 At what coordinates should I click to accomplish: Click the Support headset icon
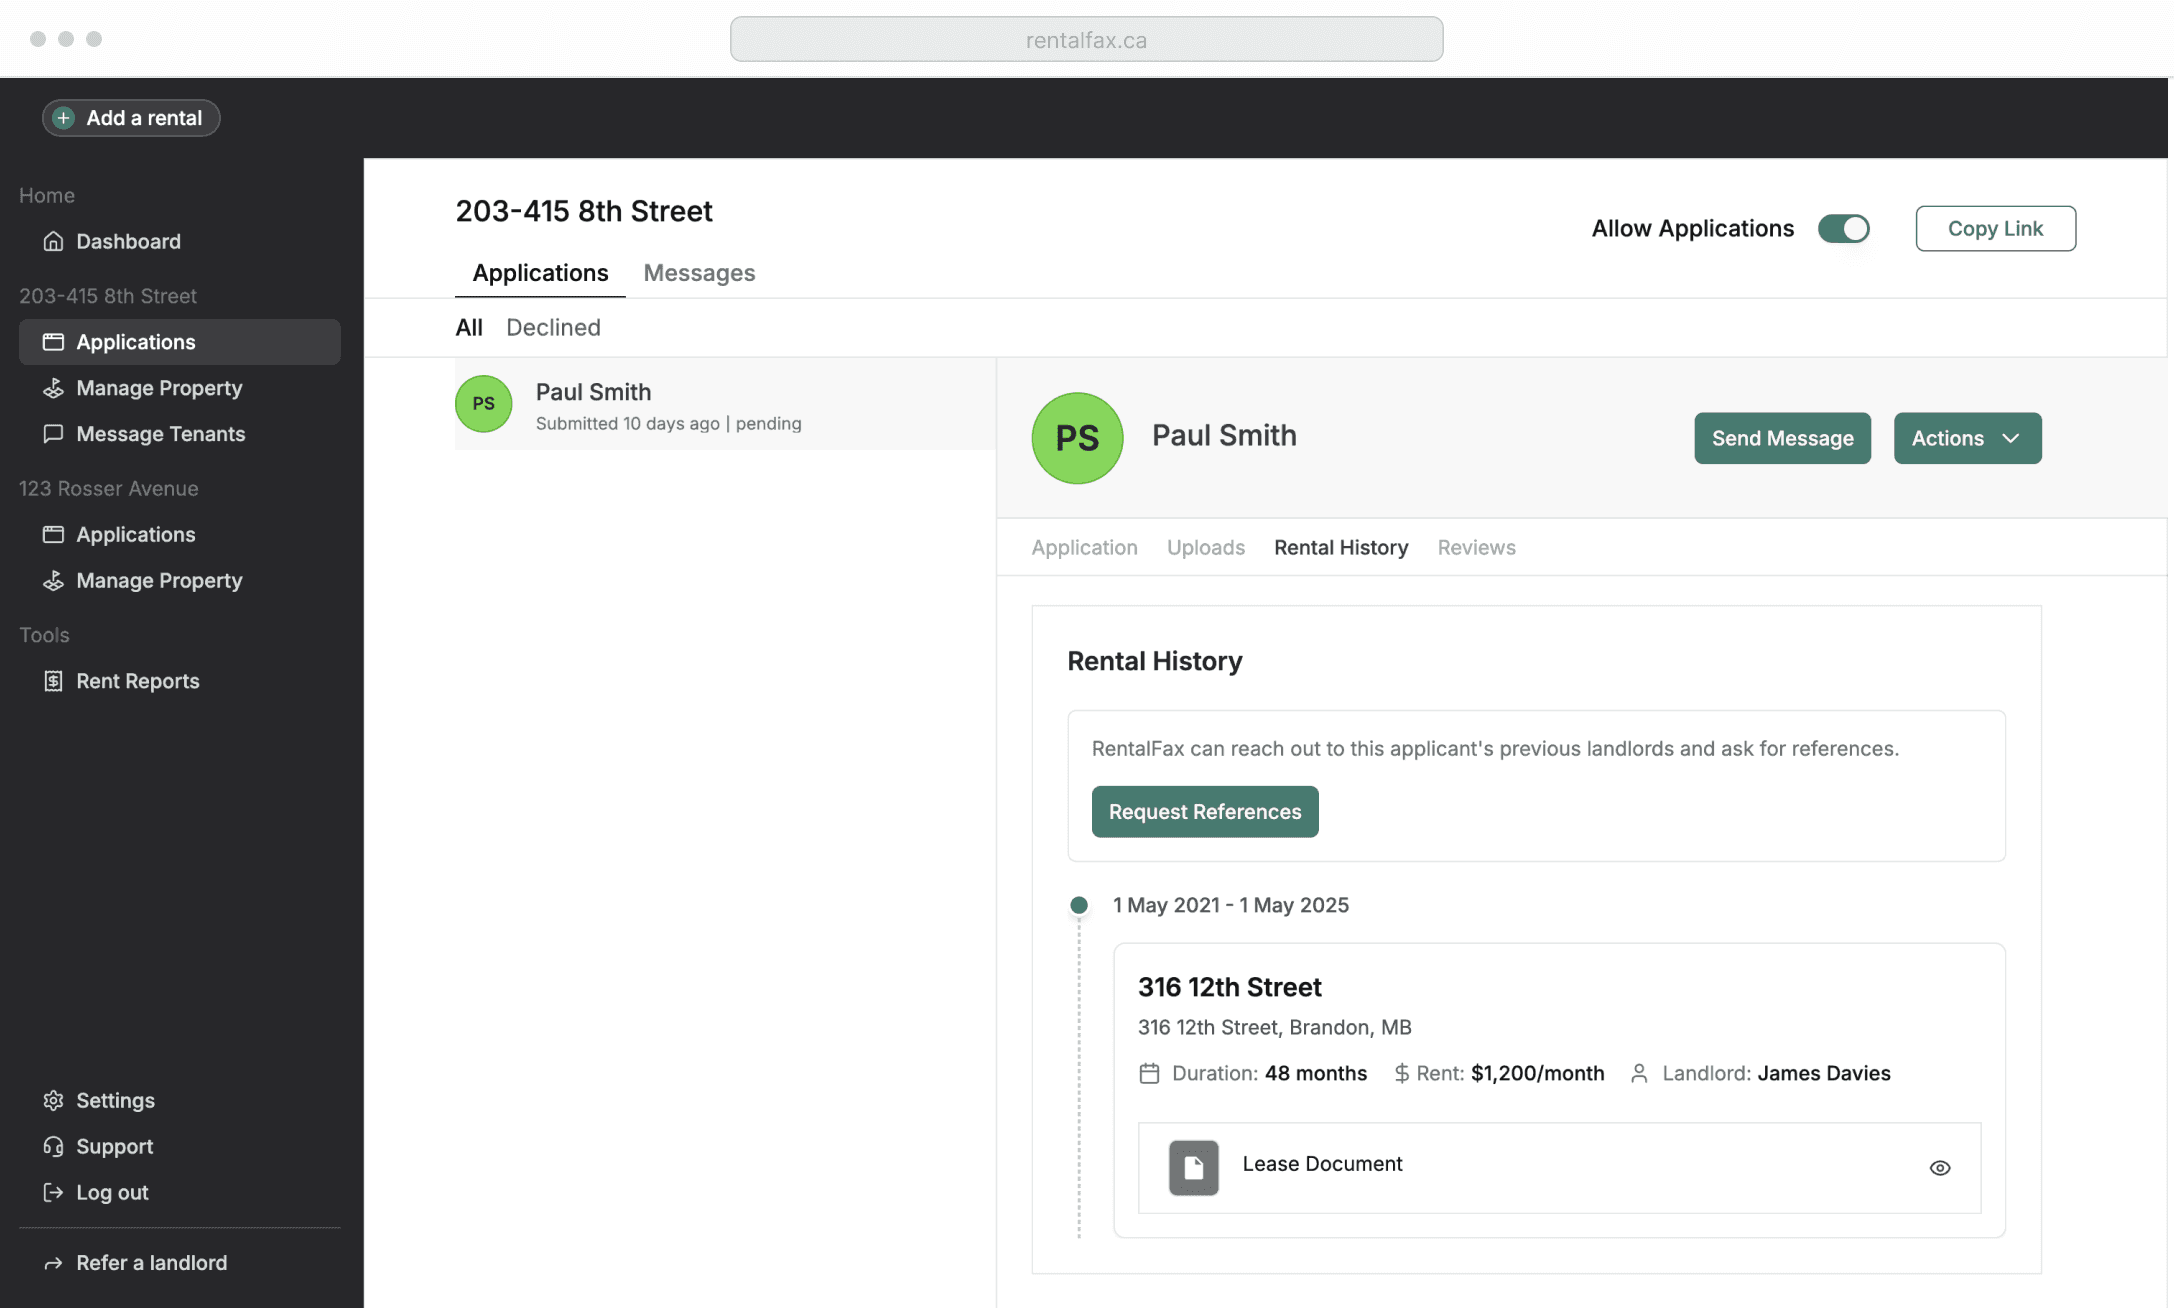(53, 1146)
